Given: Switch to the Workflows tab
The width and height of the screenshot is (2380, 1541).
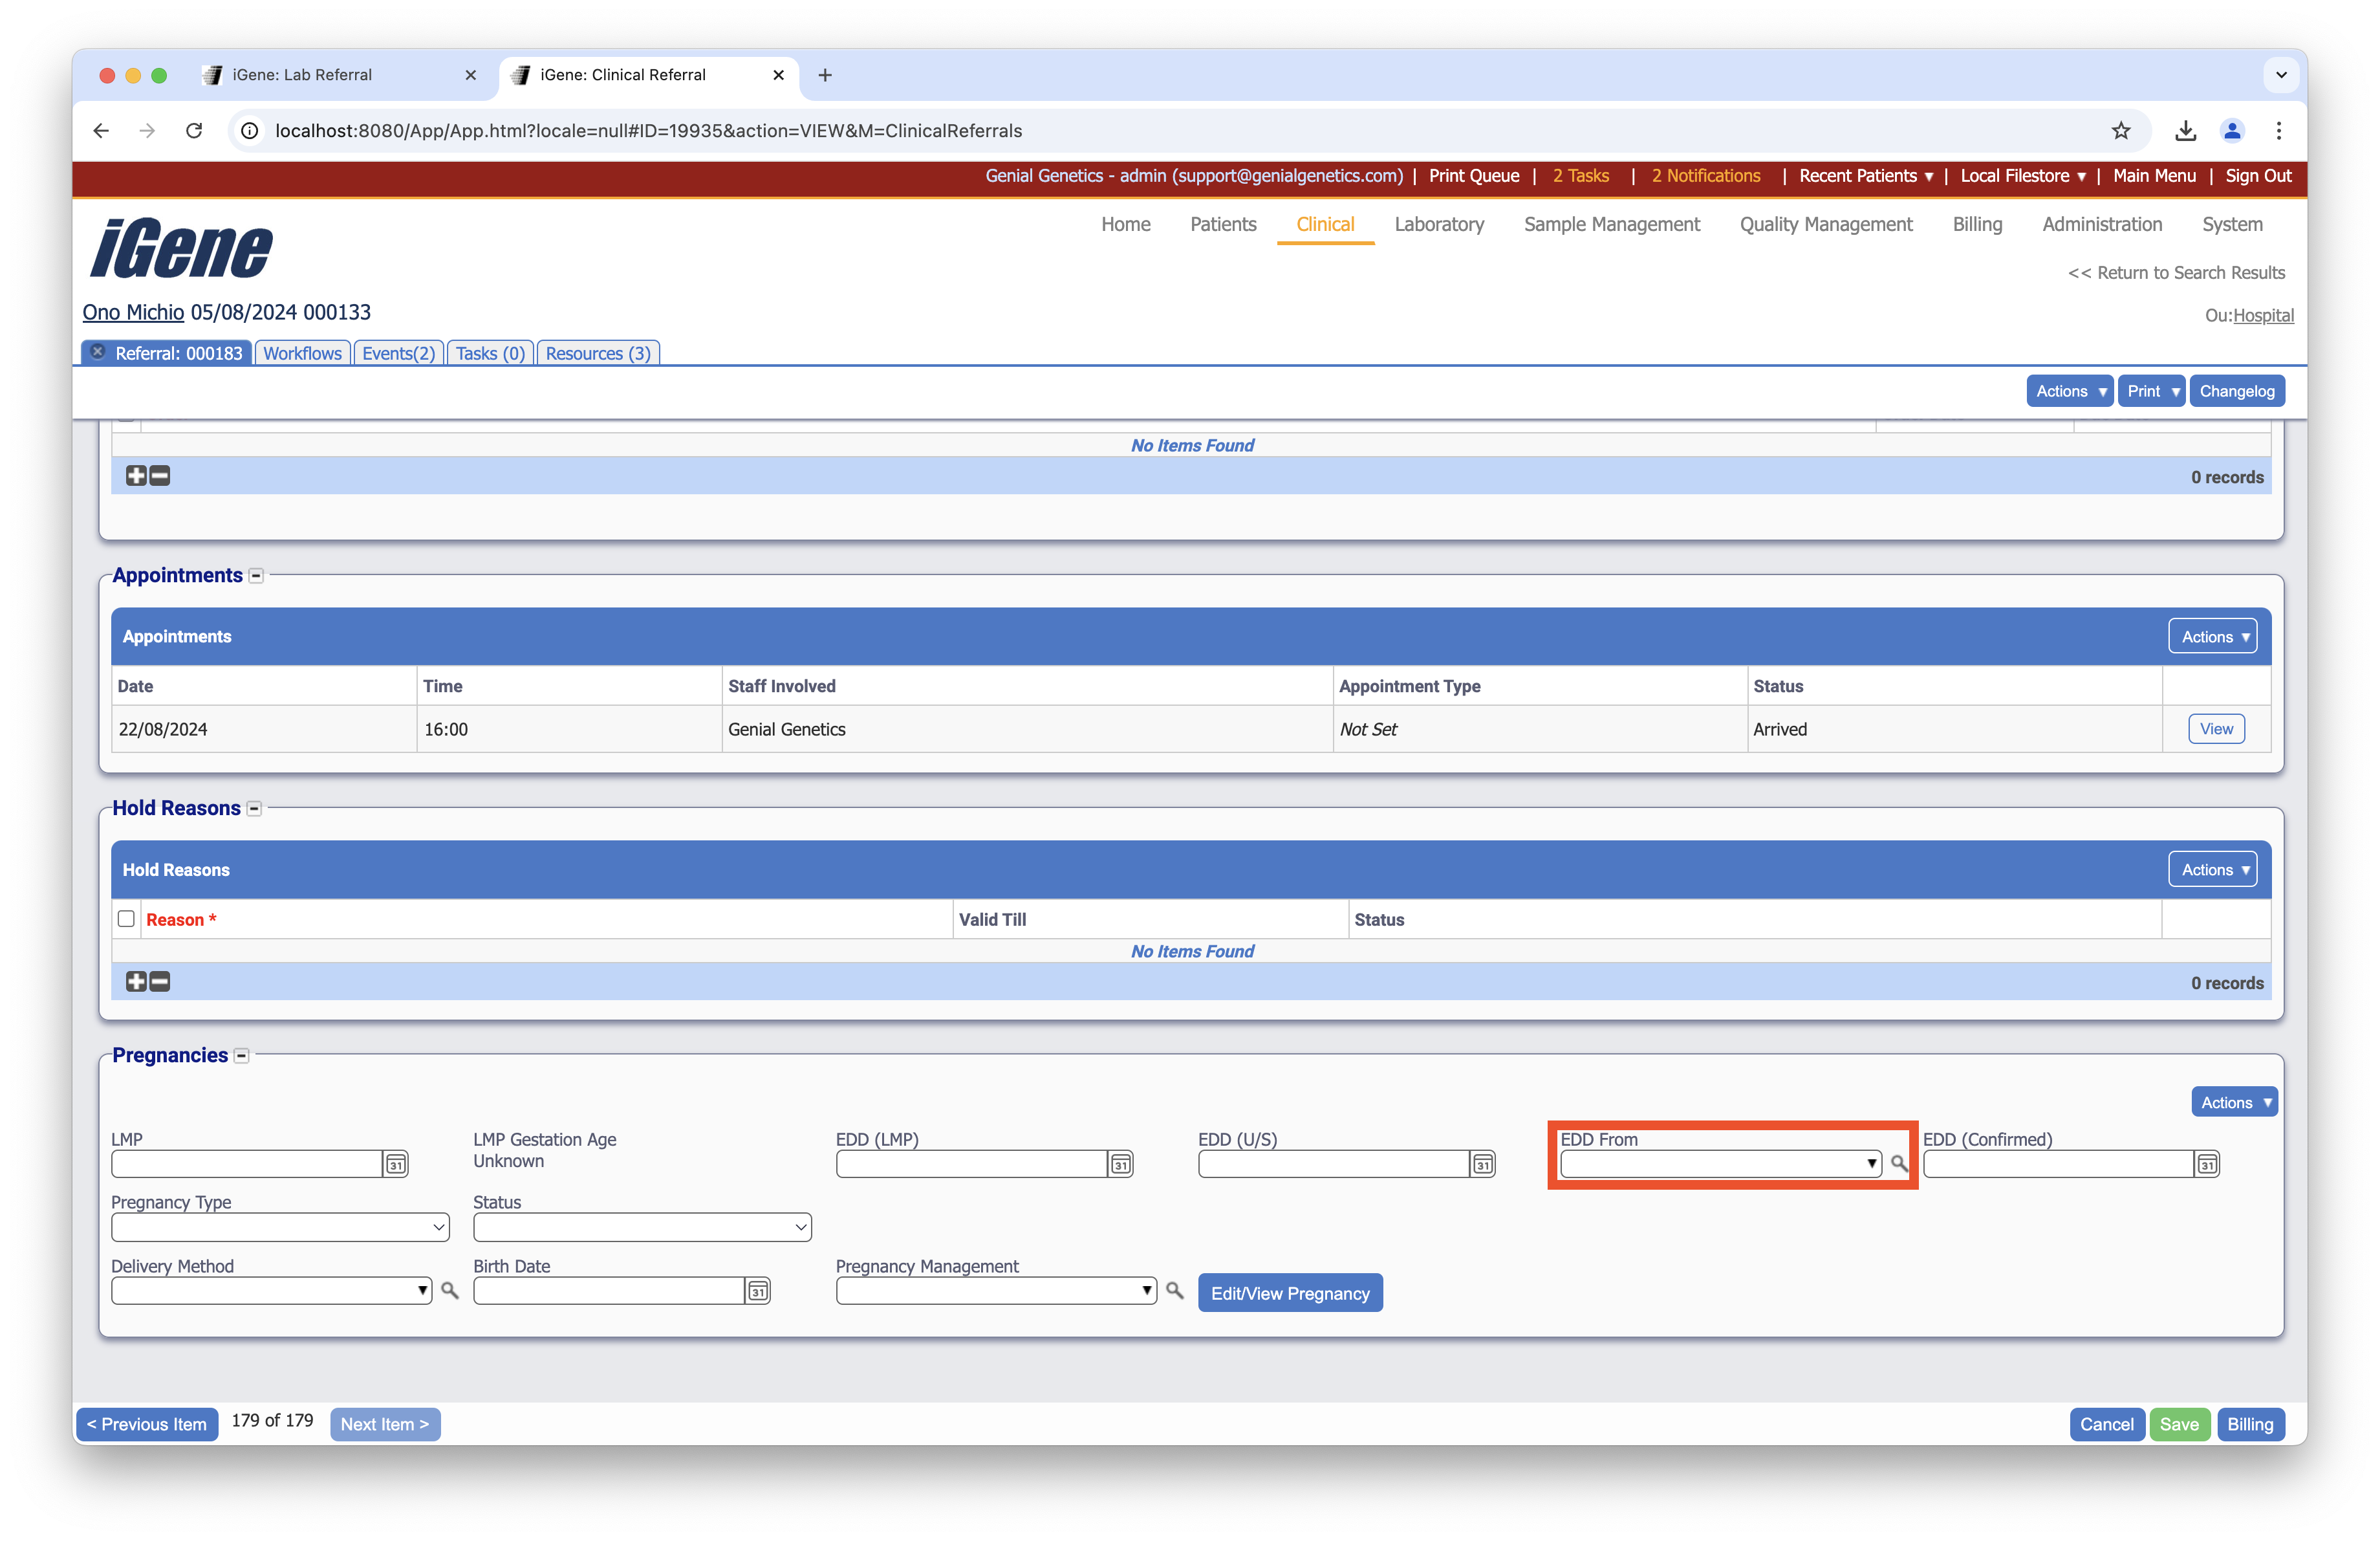Looking at the screenshot, I should point(302,353).
